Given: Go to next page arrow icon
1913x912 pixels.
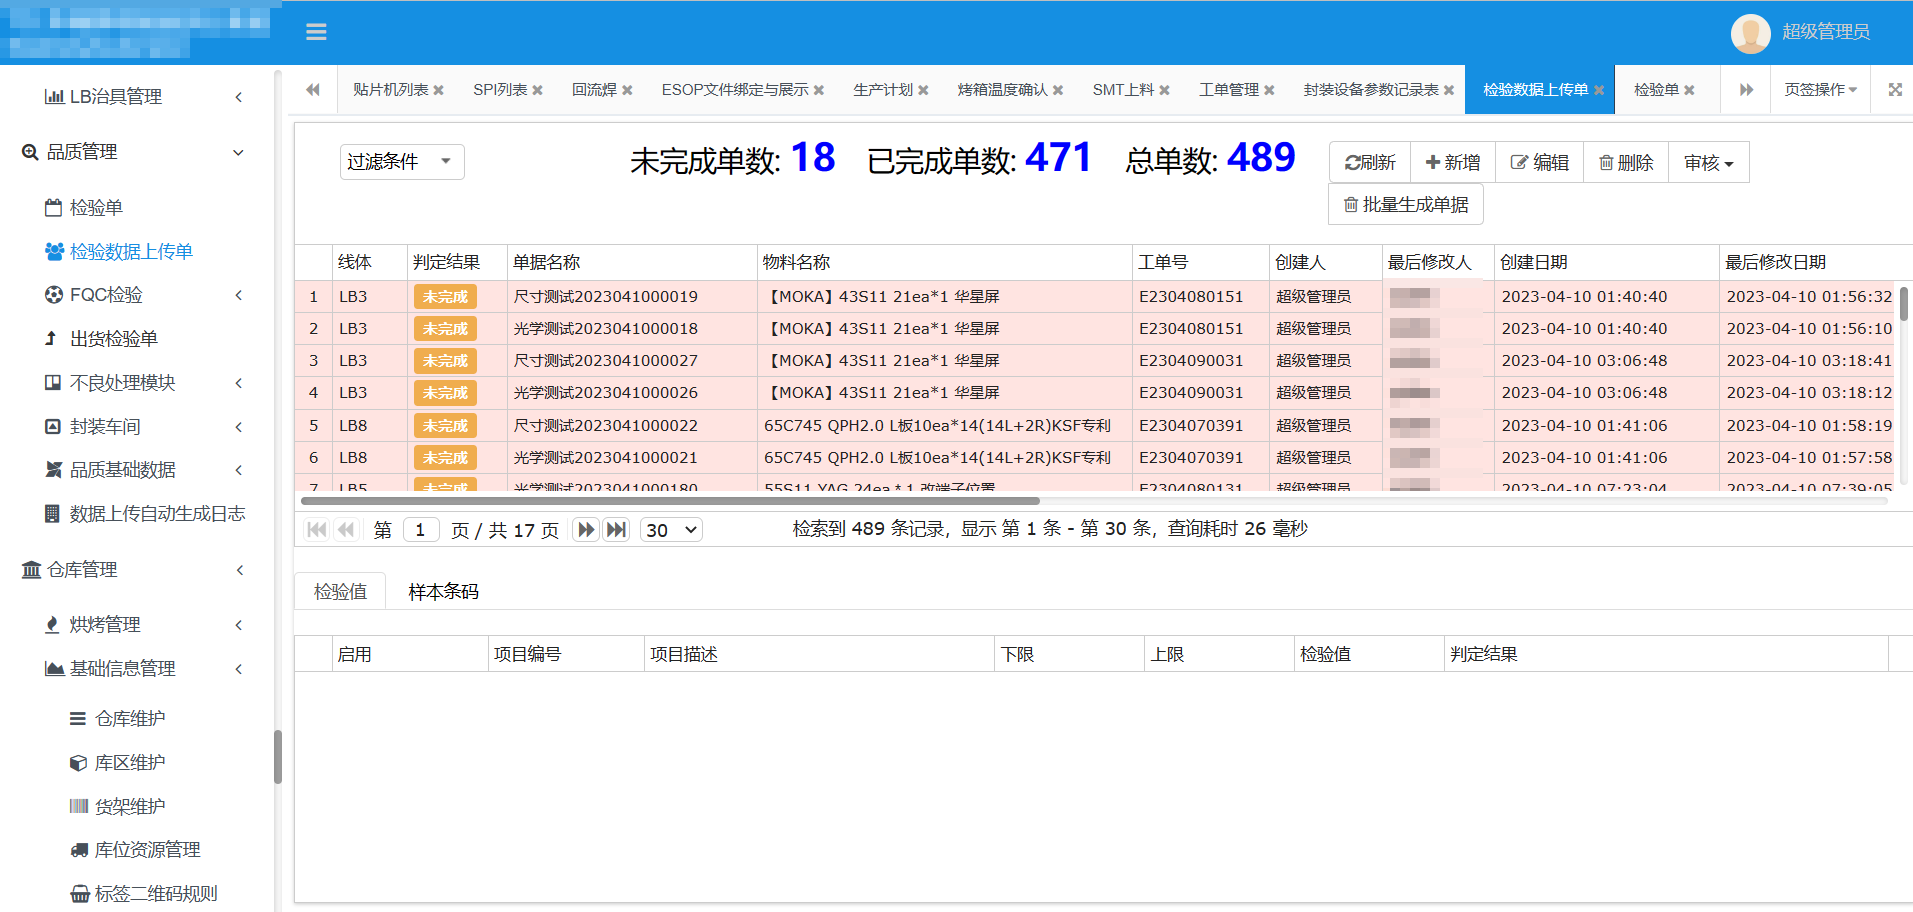Looking at the screenshot, I should click(585, 529).
